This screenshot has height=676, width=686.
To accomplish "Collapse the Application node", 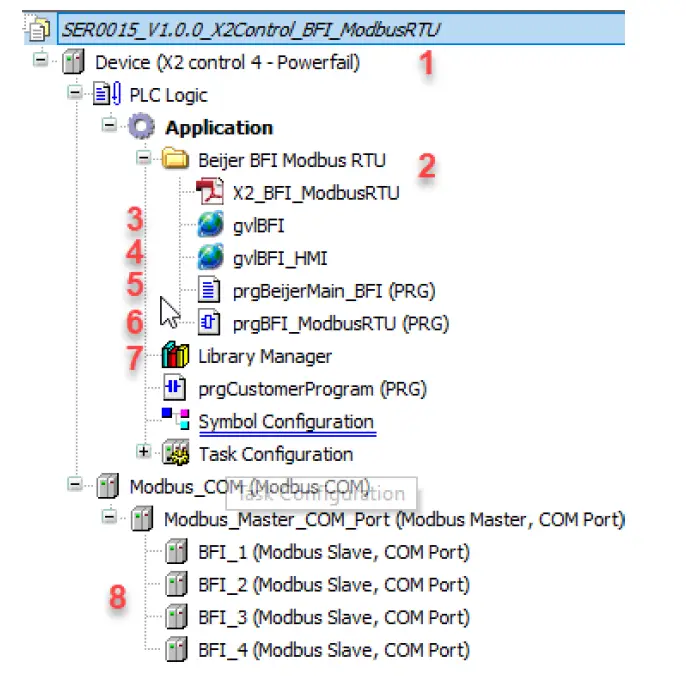I will click(109, 125).
